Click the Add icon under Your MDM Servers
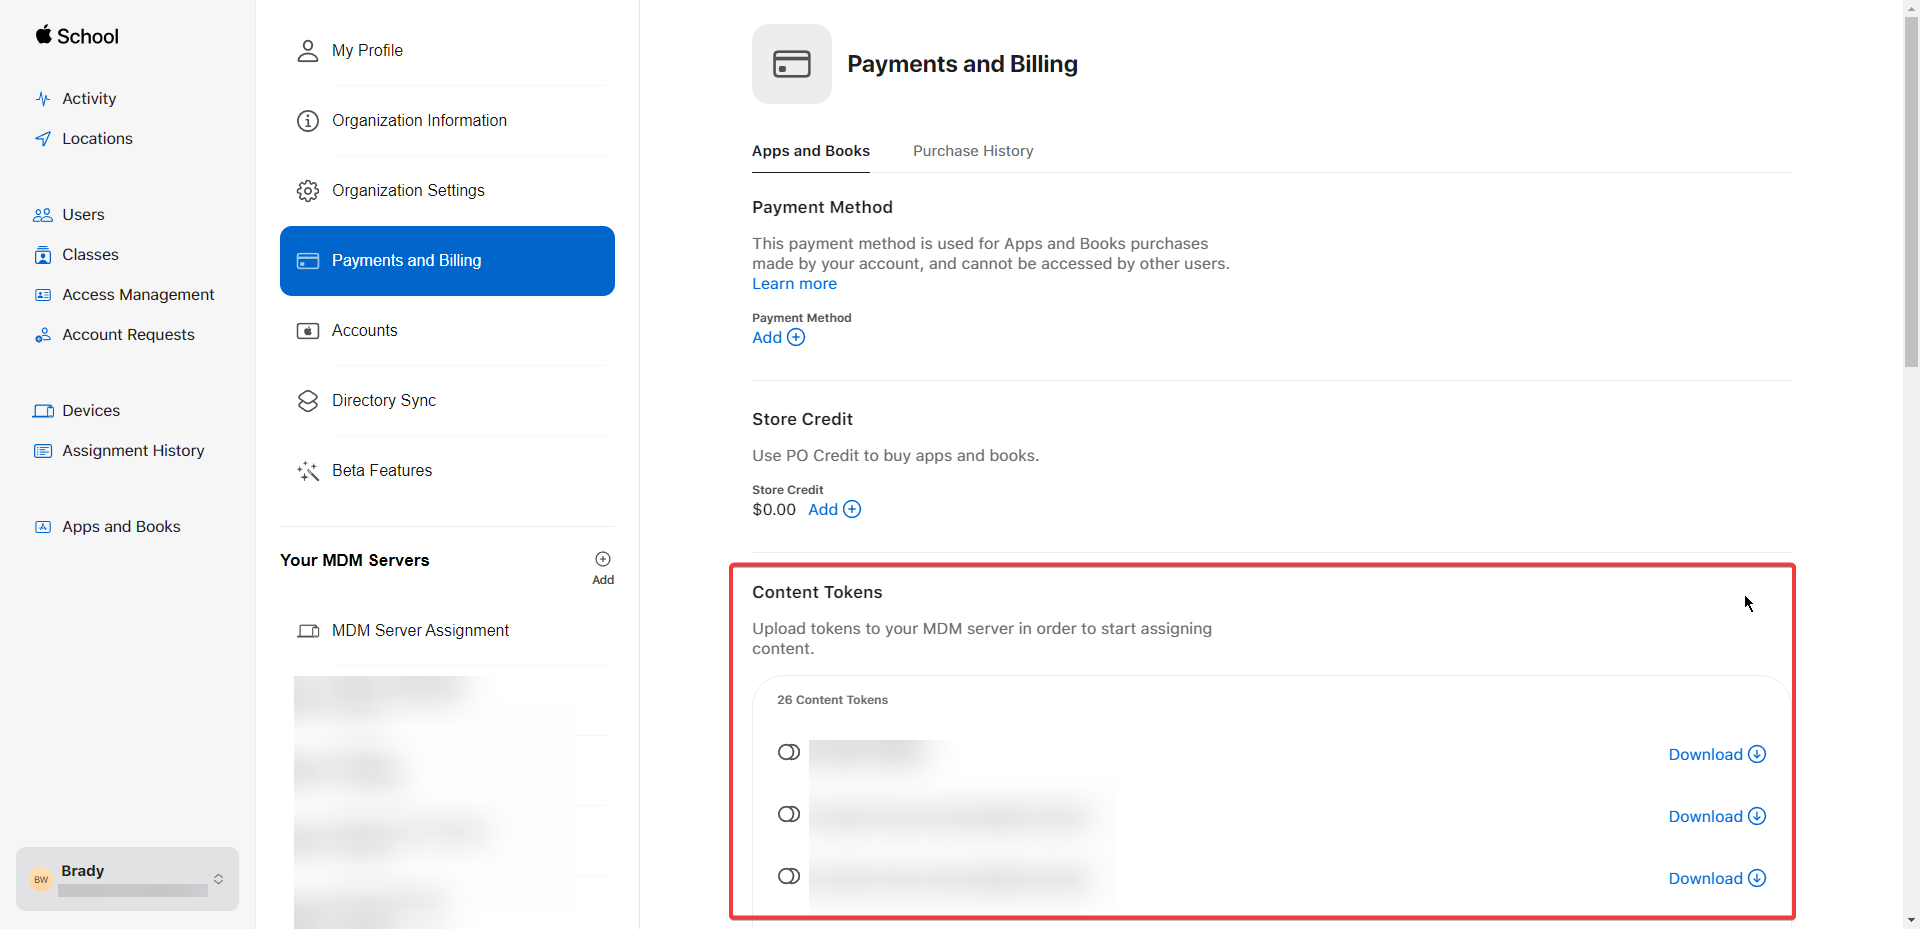The image size is (1920, 929). click(603, 560)
